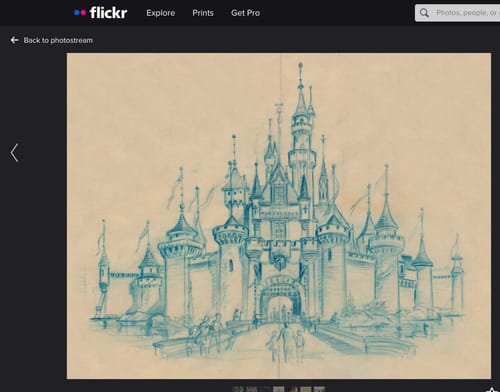Focus the Photos, people search field
Image resolution: width=500 pixels, height=392 pixels.
pos(457,13)
